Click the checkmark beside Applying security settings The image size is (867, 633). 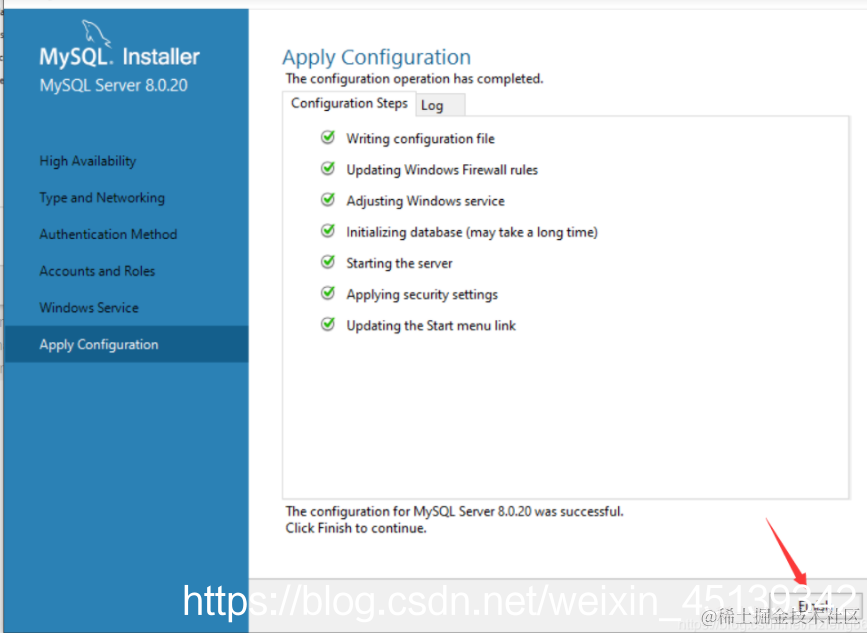pos(328,292)
